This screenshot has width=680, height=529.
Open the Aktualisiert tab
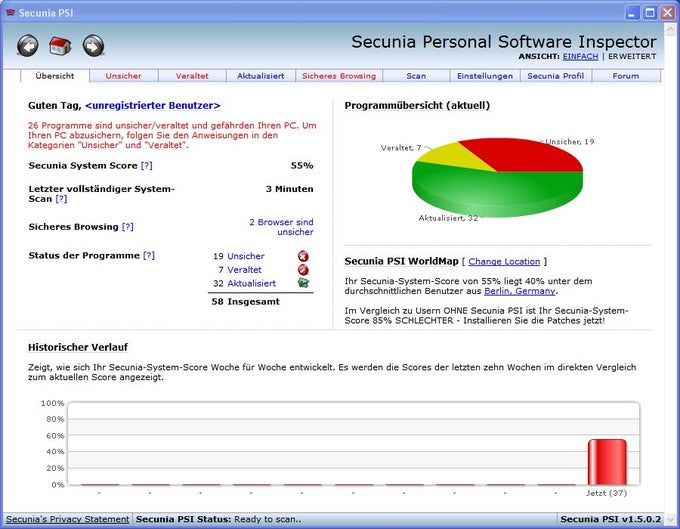(261, 76)
